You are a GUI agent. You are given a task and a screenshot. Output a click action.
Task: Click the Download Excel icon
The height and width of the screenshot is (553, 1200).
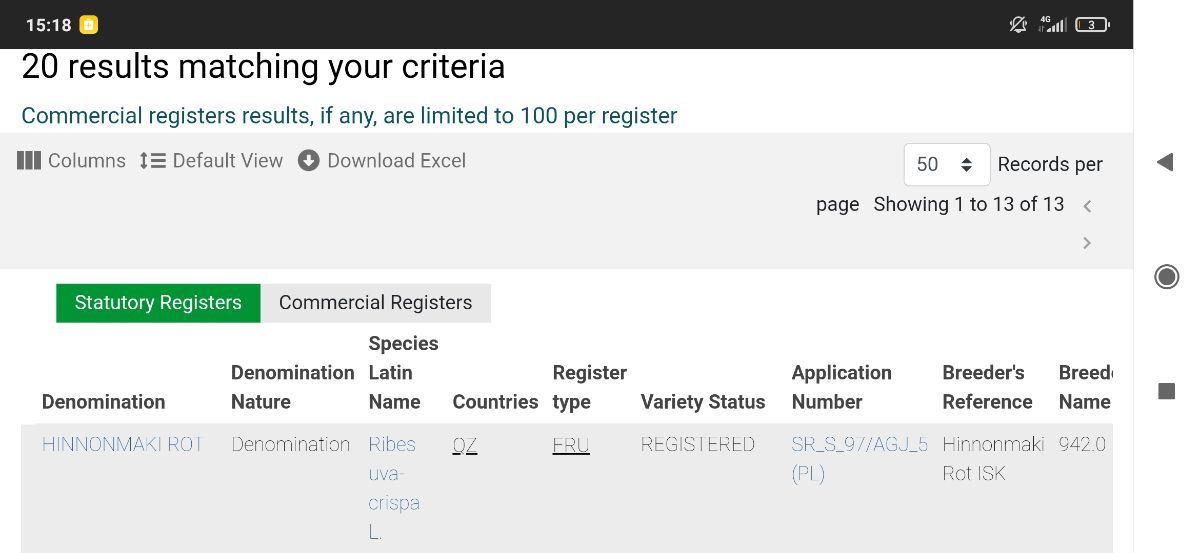point(309,161)
